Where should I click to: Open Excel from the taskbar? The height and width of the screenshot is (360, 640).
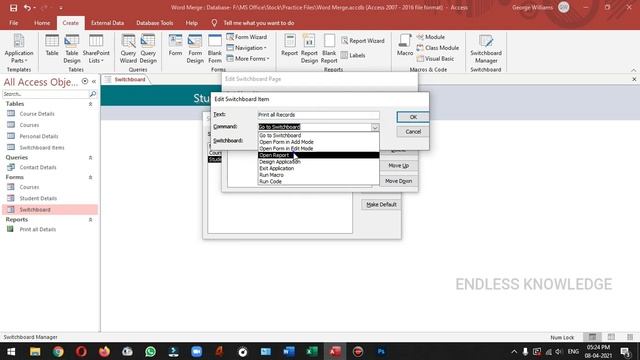(312, 351)
